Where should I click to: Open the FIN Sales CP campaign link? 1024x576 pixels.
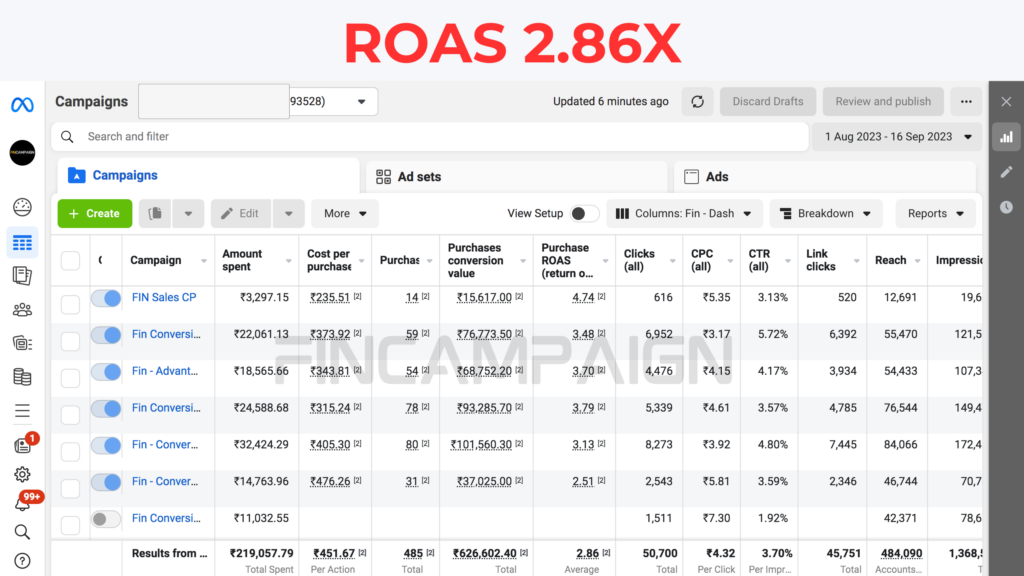(163, 297)
